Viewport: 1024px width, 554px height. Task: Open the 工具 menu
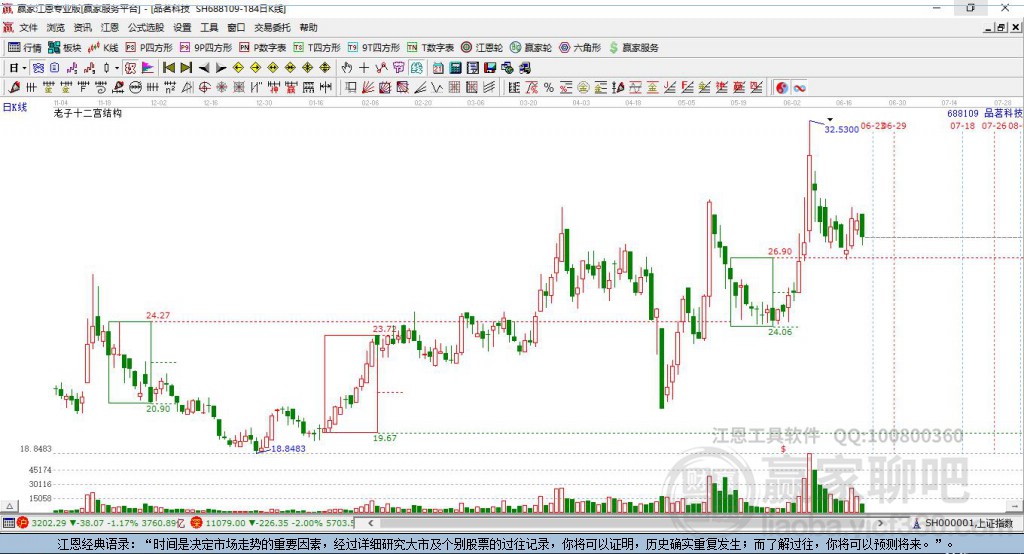[209, 27]
